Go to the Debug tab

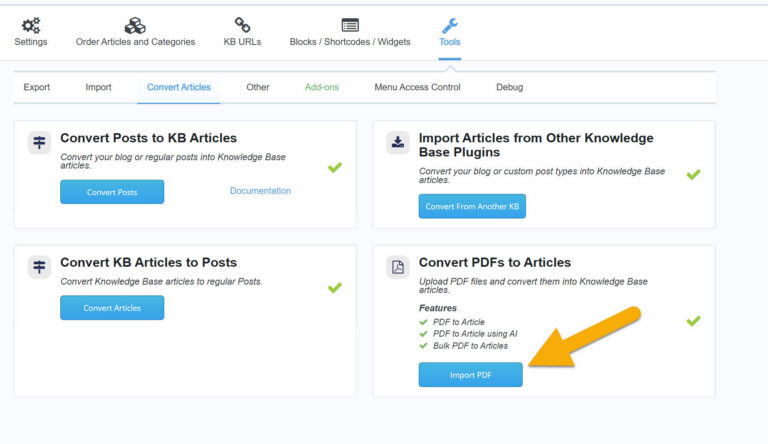tap(509, 87)
